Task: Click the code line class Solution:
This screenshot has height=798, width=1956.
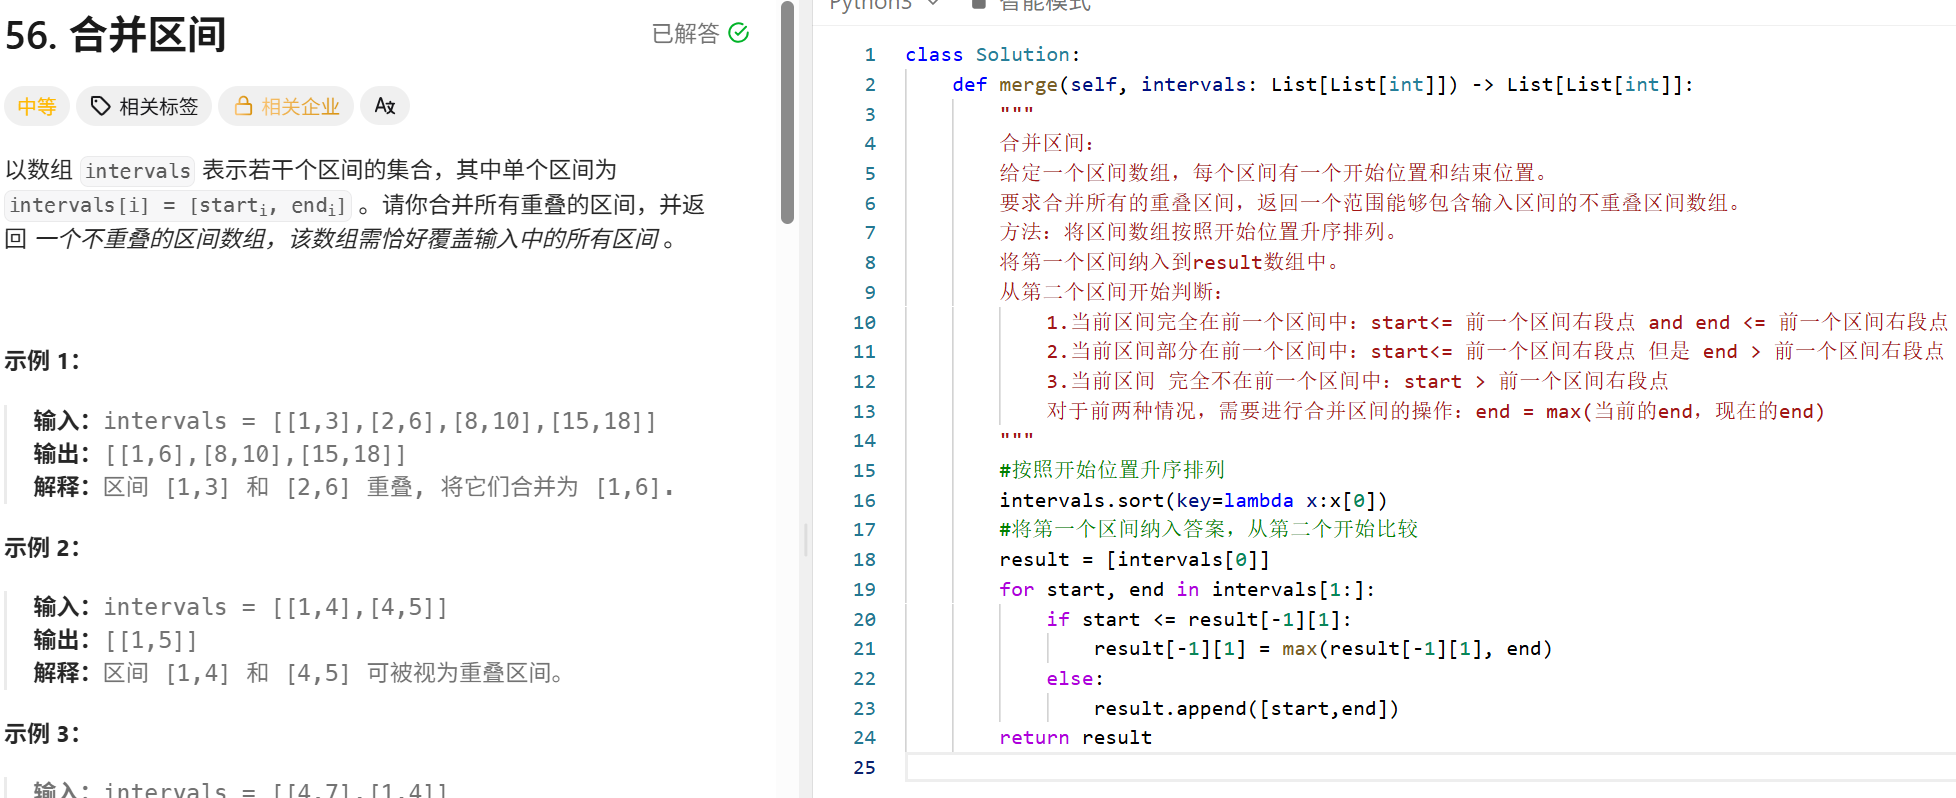Action: tap(992, 55)
